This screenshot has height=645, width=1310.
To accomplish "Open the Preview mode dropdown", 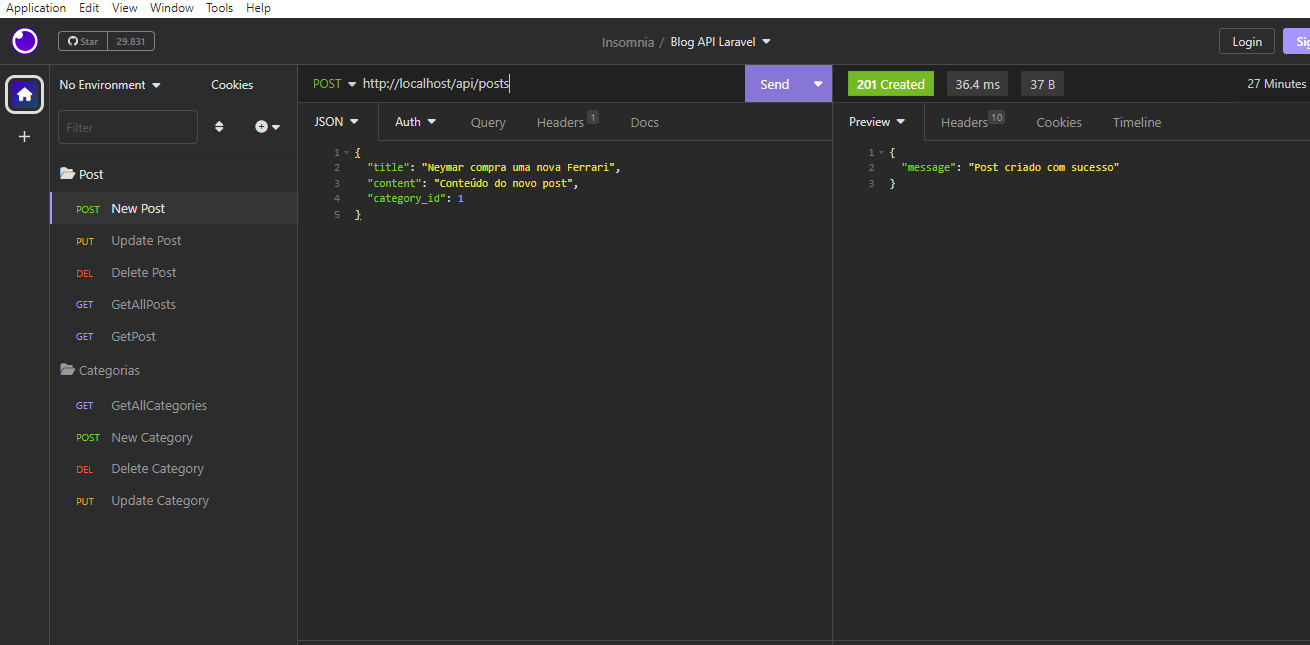I will point(877,121).
